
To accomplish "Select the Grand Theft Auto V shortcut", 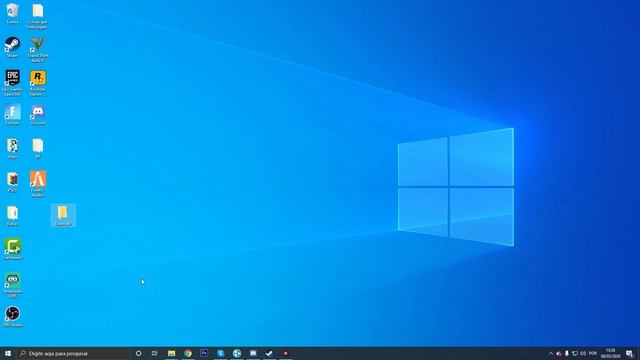I will tap(38, 49).
